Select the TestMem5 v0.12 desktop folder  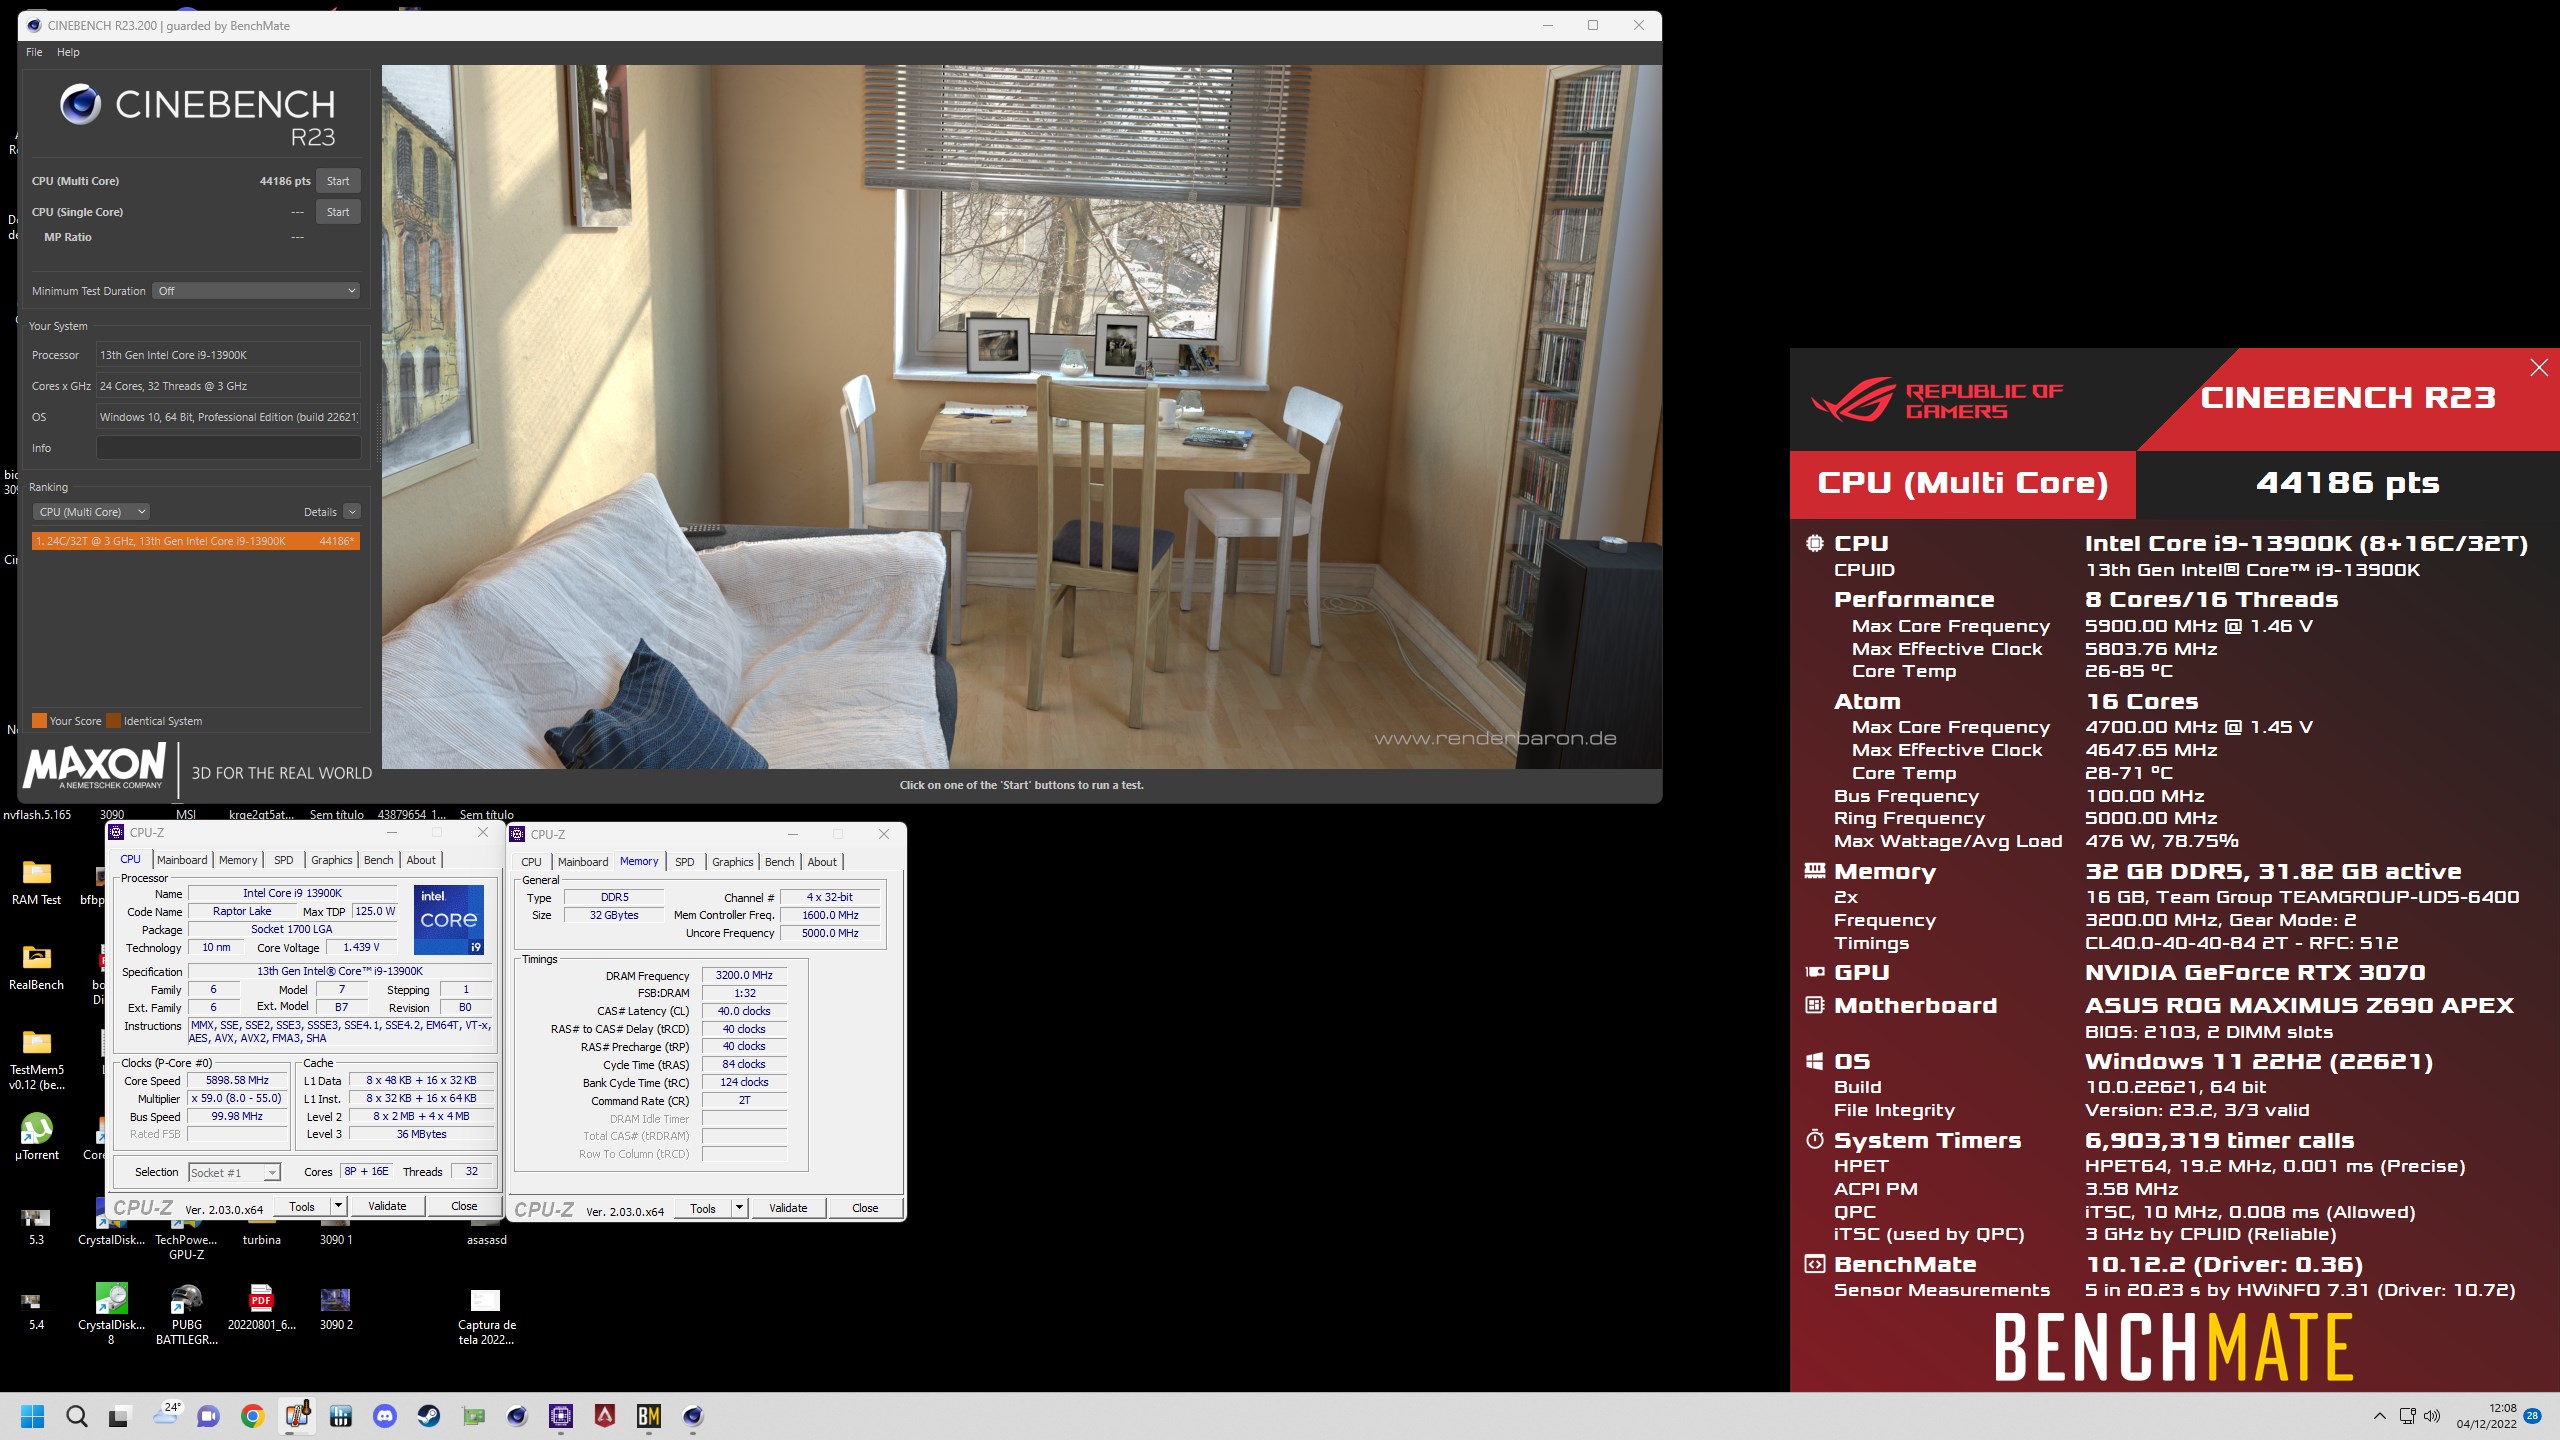tap(37, 1060)
